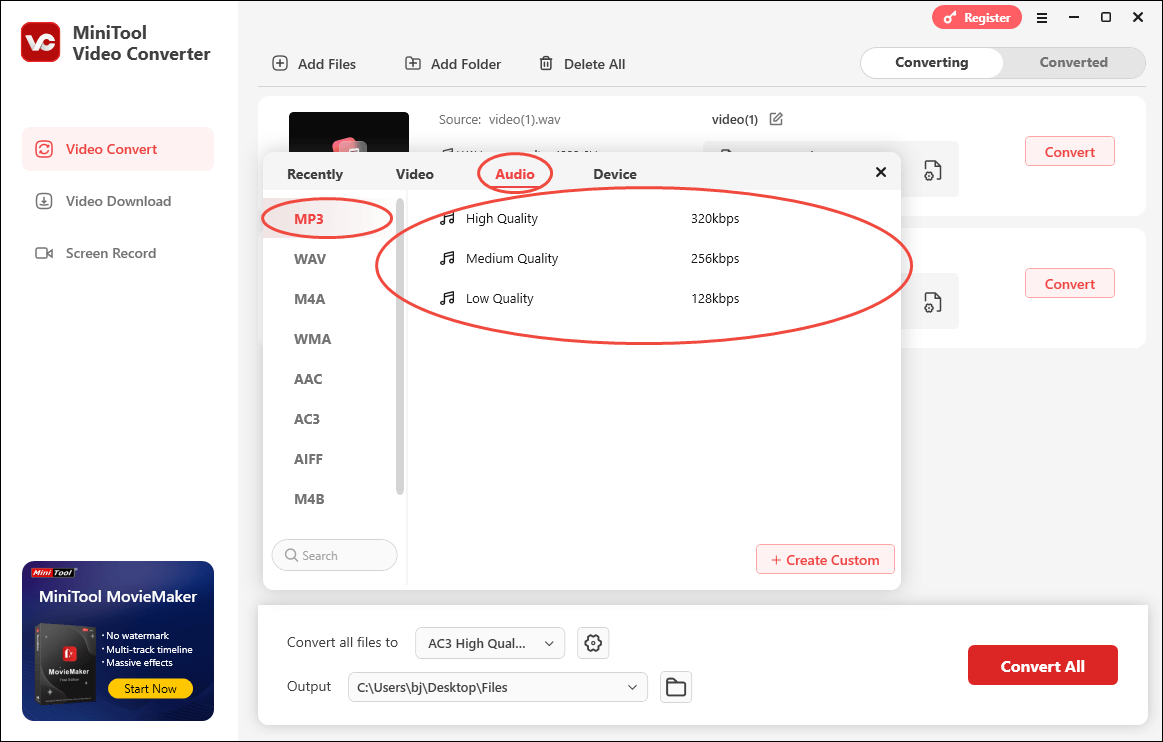Viewport: 1163px width, 742px height.
Task: Focus the format Search field
Action: point(335,555)
